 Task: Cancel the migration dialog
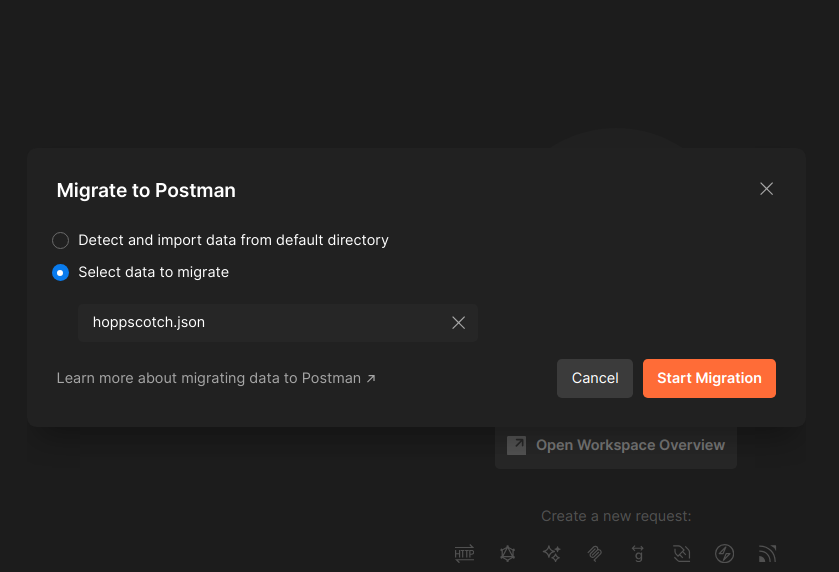[x=594, y=378]
